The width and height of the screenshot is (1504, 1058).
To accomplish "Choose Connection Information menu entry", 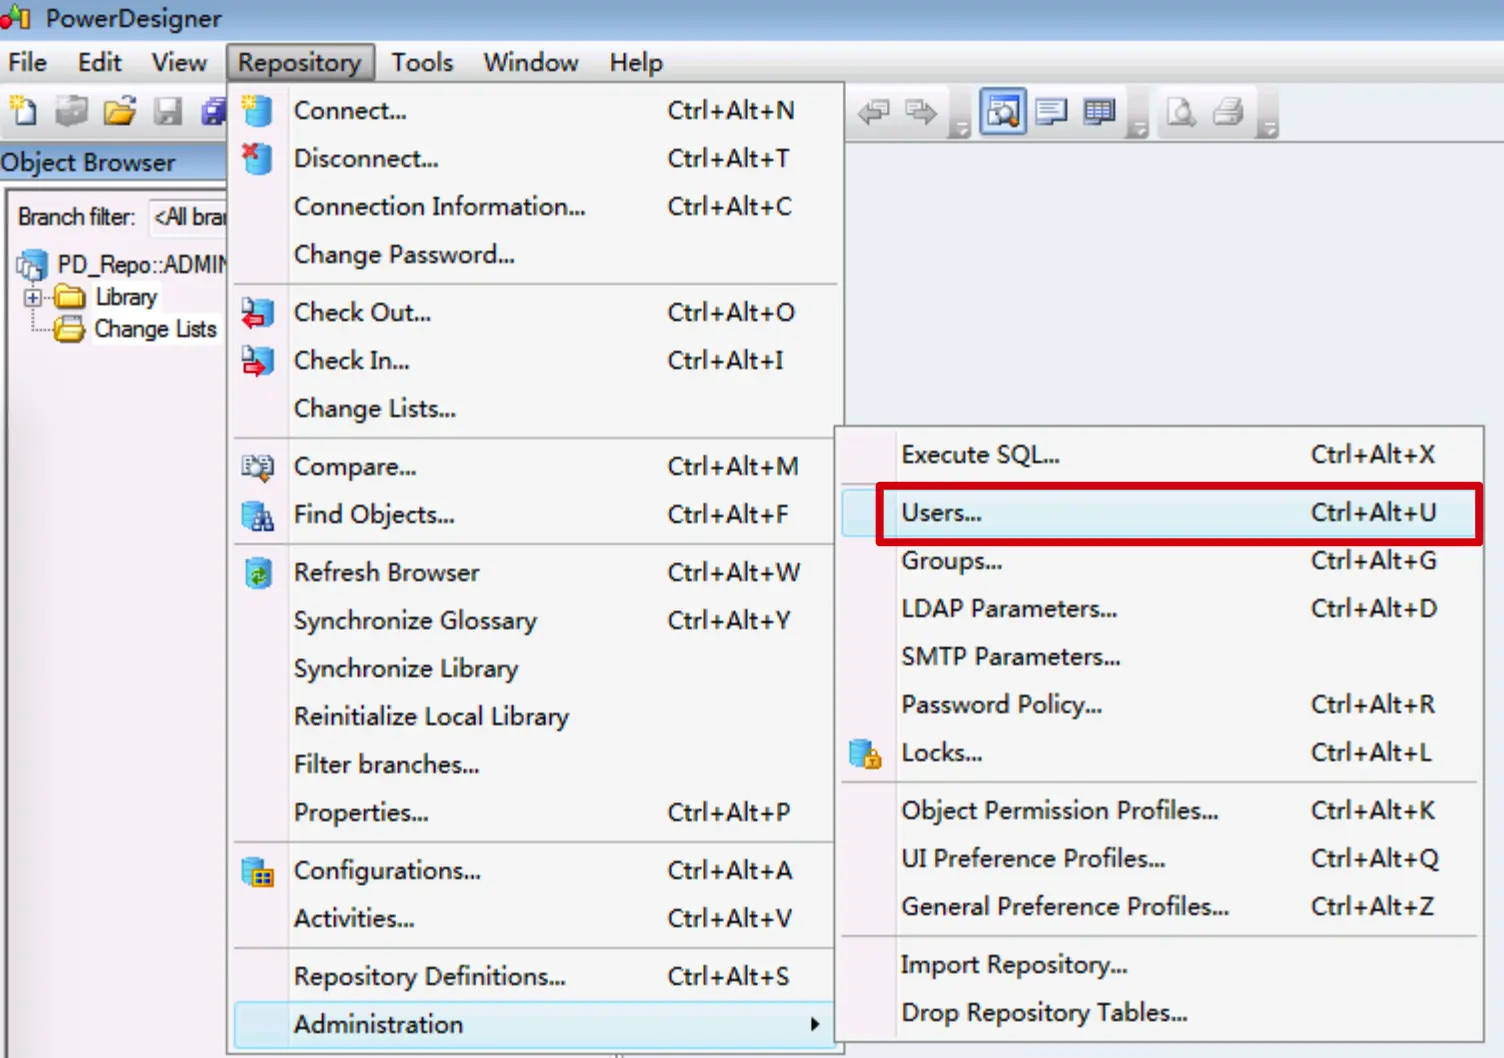I will (536, 207).
